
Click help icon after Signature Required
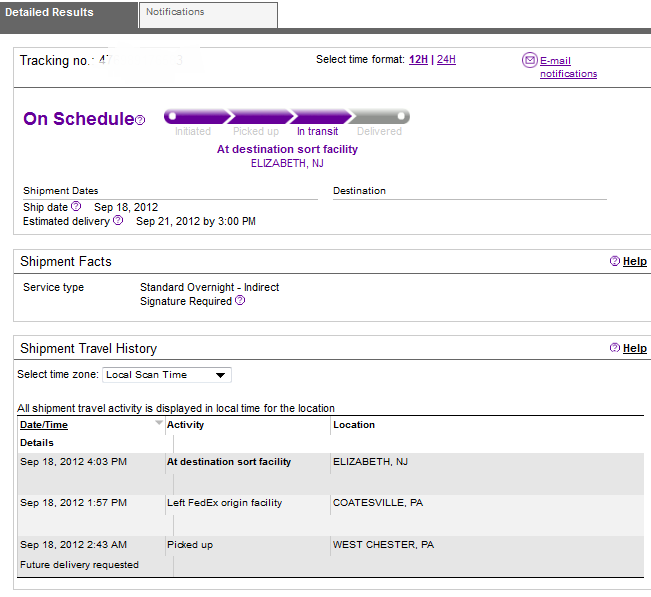point(240,300)
